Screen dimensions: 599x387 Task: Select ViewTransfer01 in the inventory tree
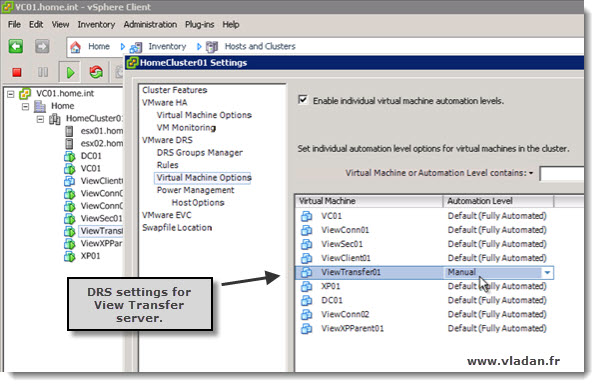[101, 231]
